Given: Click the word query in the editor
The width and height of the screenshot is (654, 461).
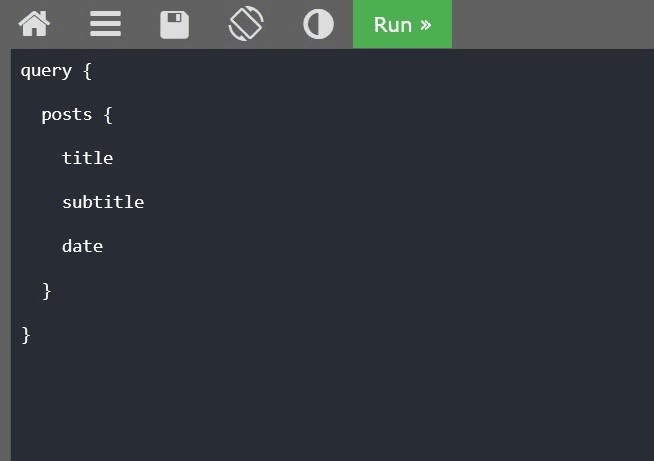Looking at the screenshot, I should pos(46,71).
